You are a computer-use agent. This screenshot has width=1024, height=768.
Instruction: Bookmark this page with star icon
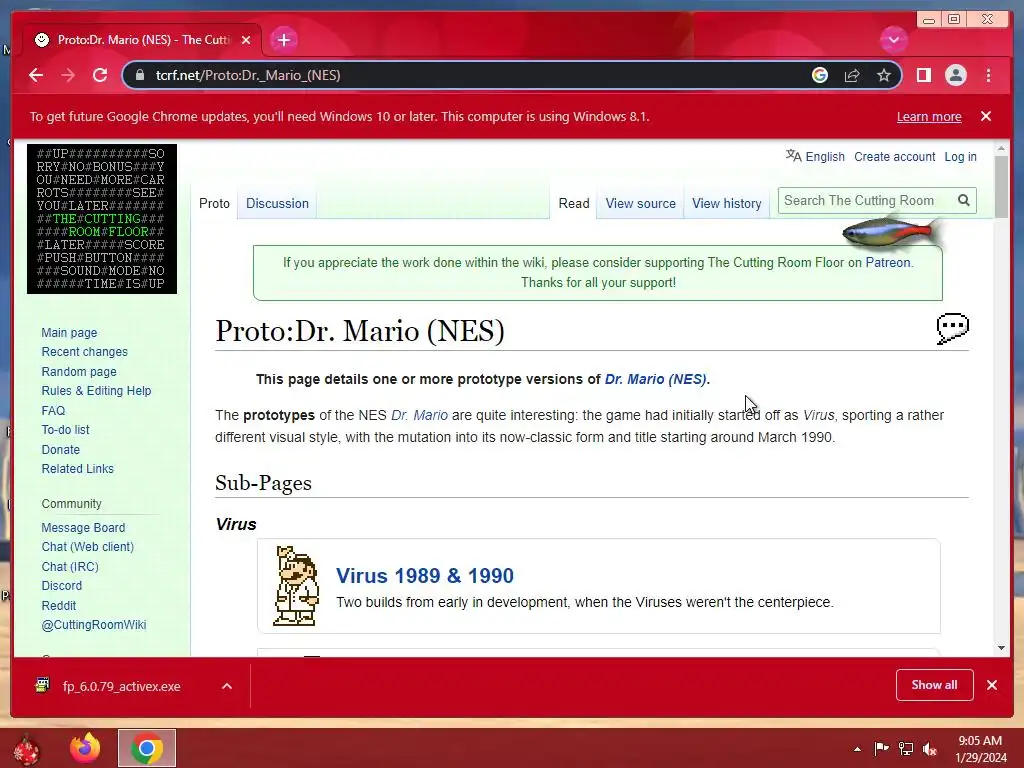tap(884, 75)
